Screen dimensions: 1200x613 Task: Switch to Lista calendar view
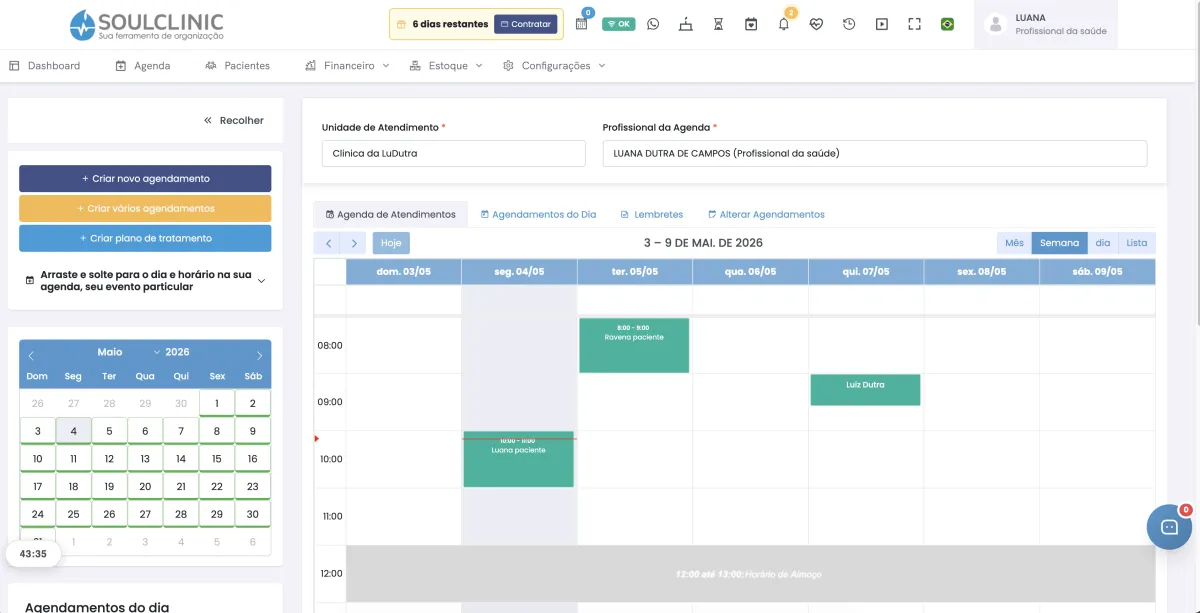tap(1137, 243)
